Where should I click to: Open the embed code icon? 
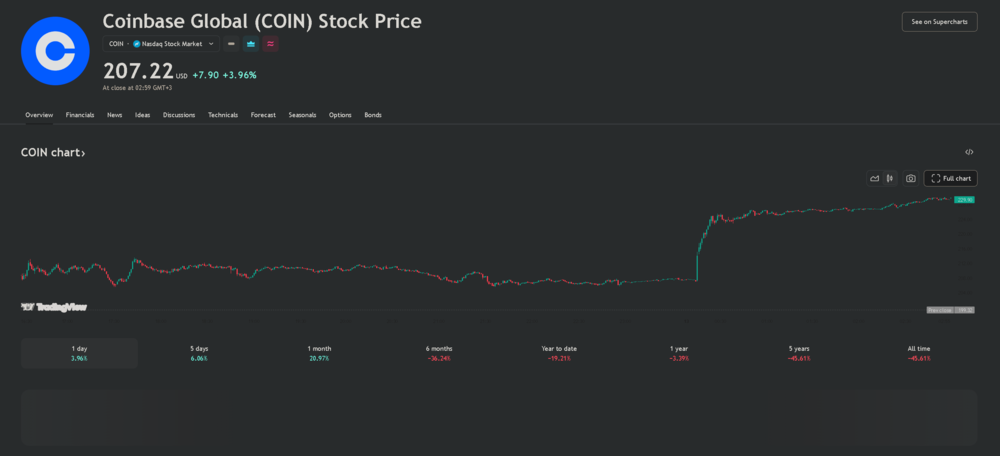pyautogui.click(x=969, y=152)
